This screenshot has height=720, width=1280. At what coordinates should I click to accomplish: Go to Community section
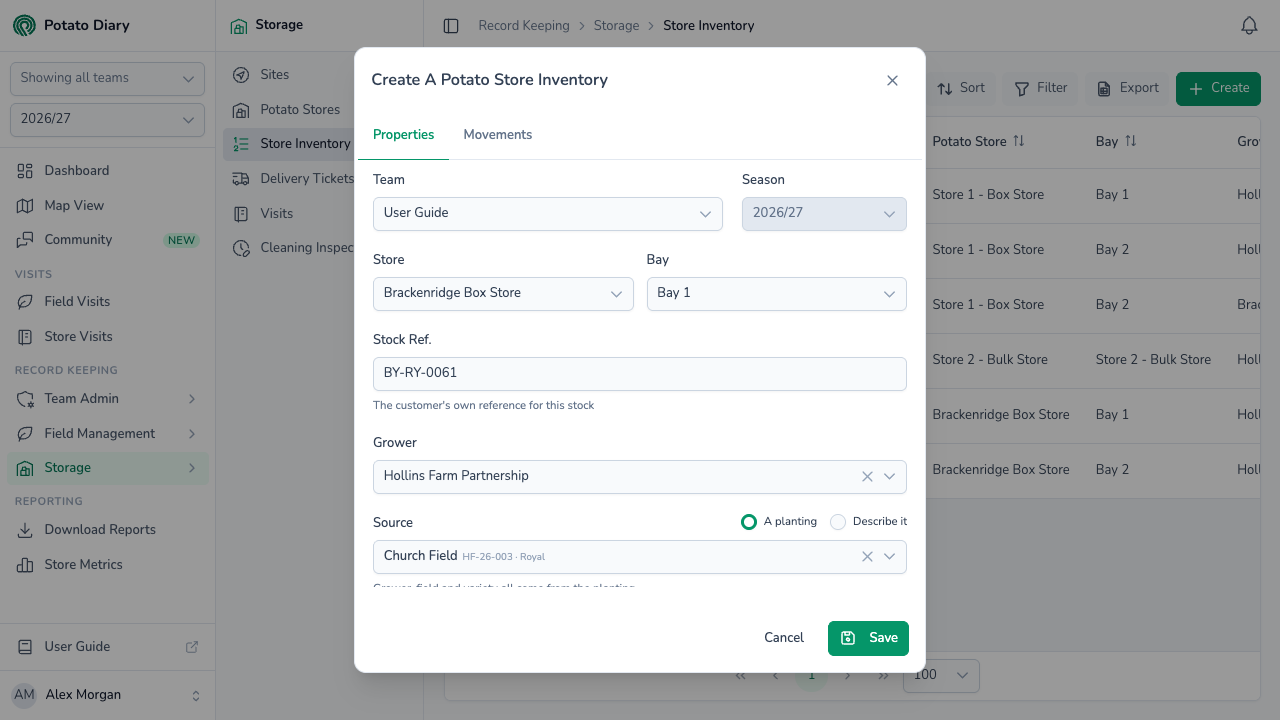point(108,240)
